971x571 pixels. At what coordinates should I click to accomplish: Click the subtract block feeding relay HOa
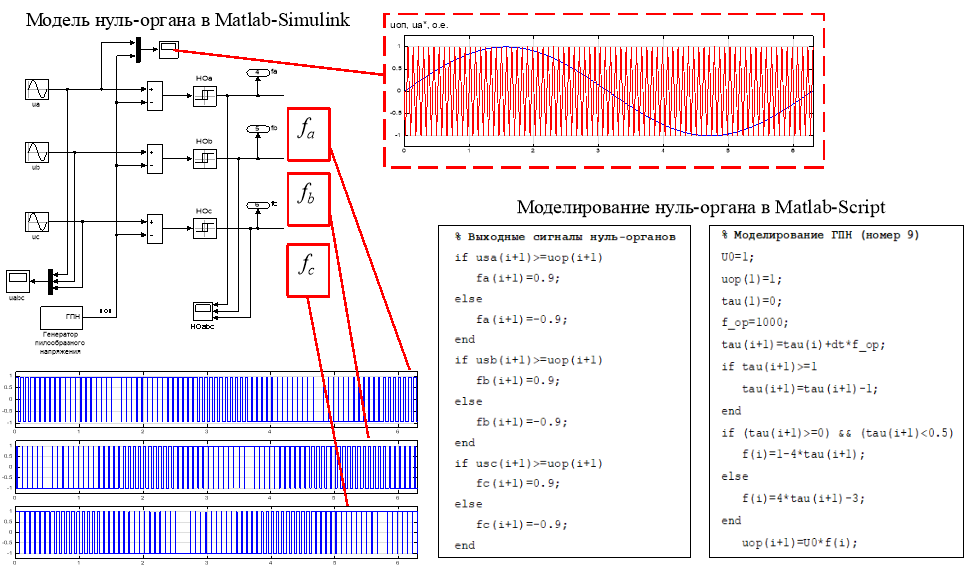tap(154, 96)
